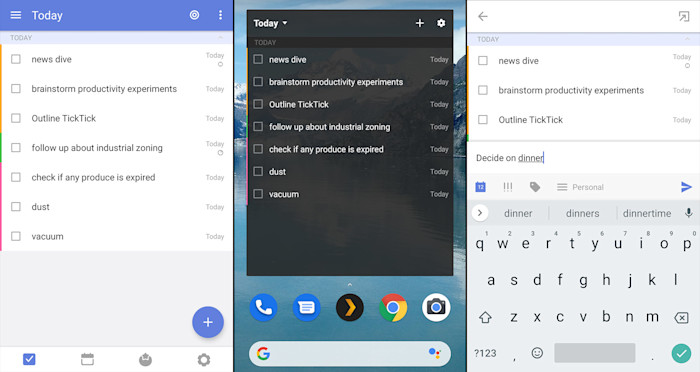Tick the Outline TickTick checkbox in right panel
This screenshot has height=372, width=700.
pos(483,120)
